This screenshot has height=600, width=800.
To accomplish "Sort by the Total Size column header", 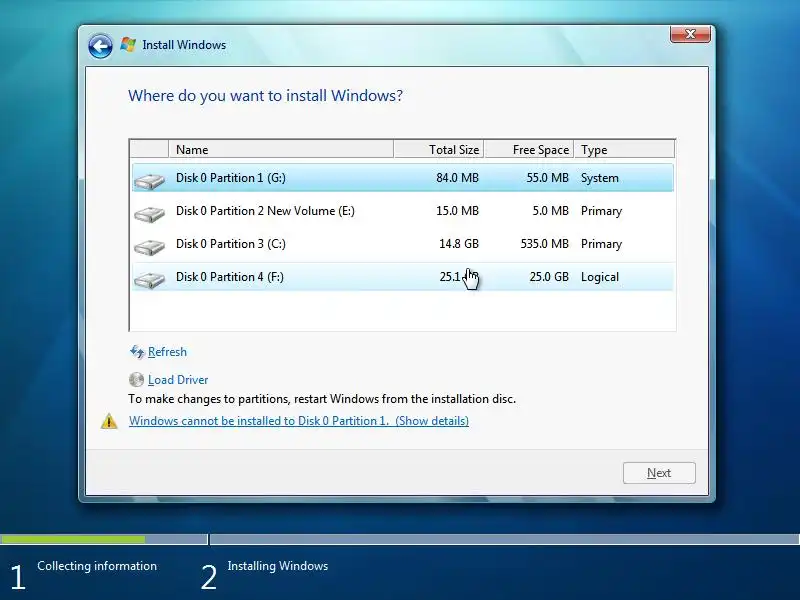I will click(439, 149).
